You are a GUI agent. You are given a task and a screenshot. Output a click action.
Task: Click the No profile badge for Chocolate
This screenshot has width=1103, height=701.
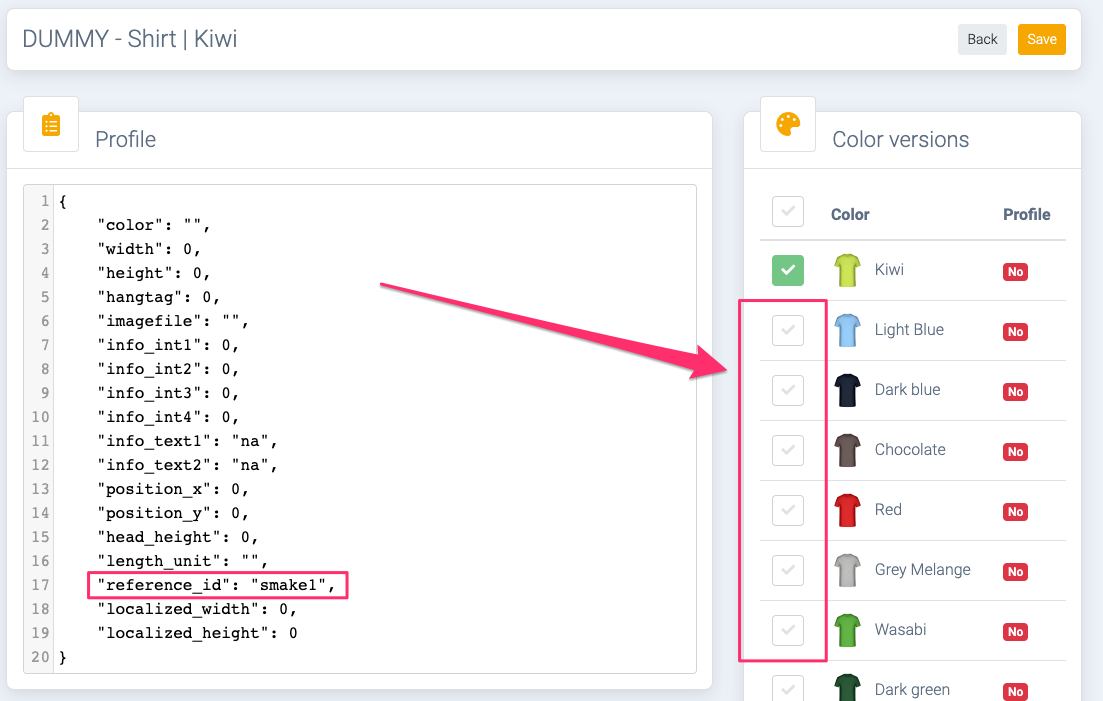coord(1015,452)
